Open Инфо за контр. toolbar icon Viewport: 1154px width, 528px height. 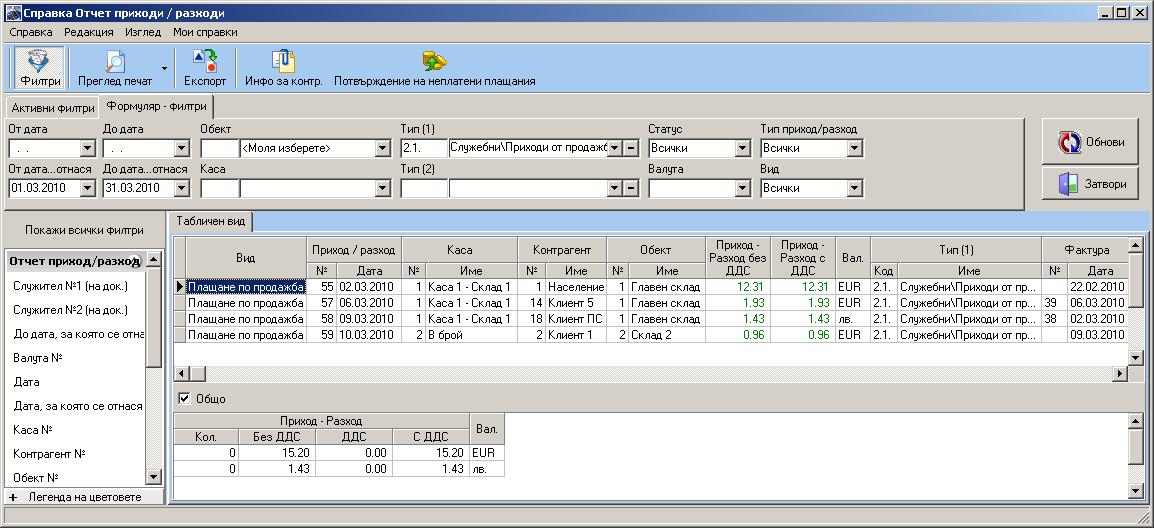tap(283, 68)
